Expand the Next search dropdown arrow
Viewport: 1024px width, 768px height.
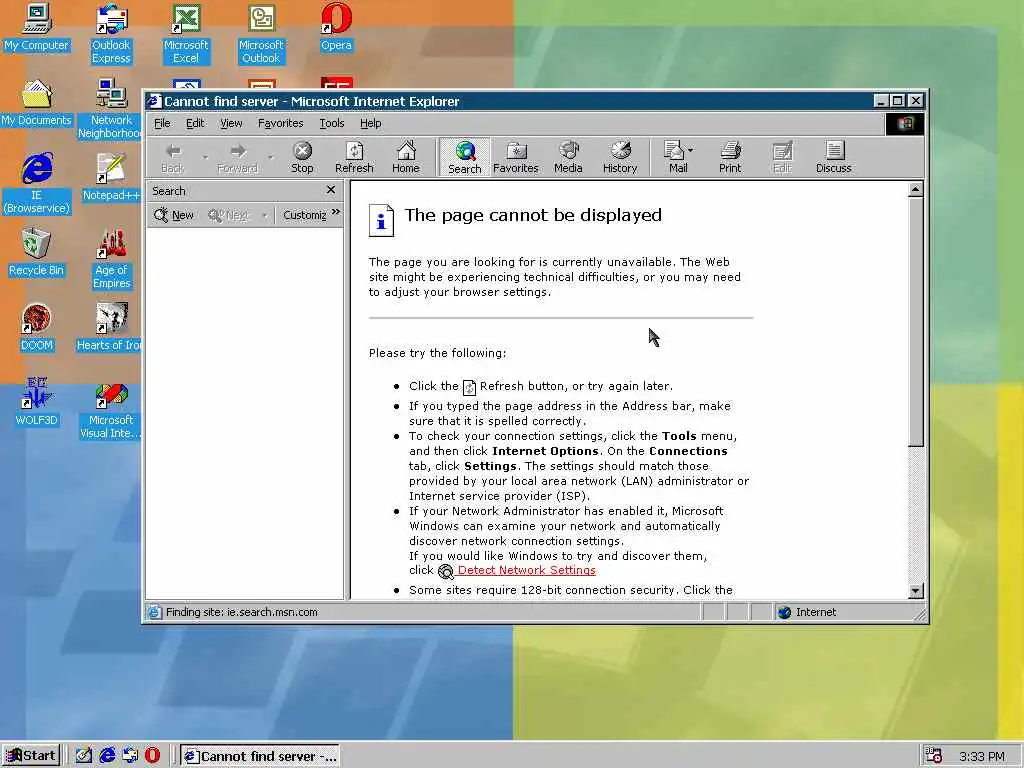coord(264,215)
